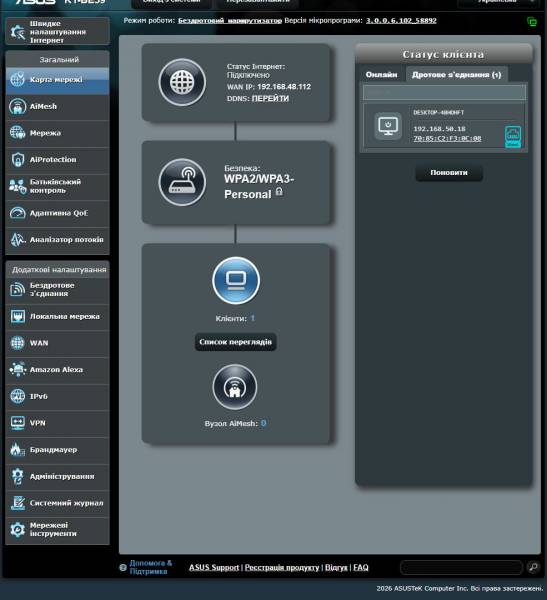The height and width of the screenshot is (600, 547).
Task: Open the WAN settings globe icon
Action: (18, 343)
